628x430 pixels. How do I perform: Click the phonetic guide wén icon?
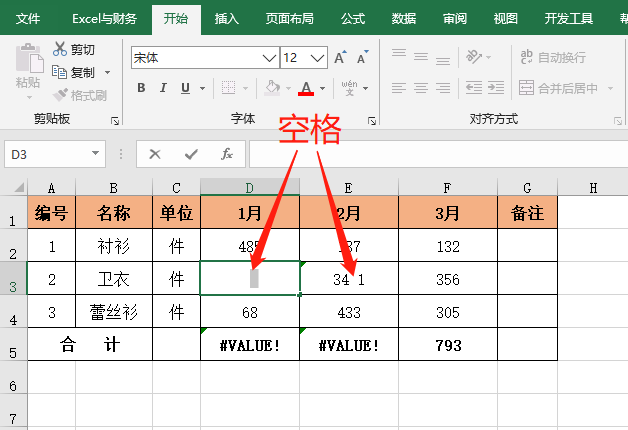coord(349,88)
